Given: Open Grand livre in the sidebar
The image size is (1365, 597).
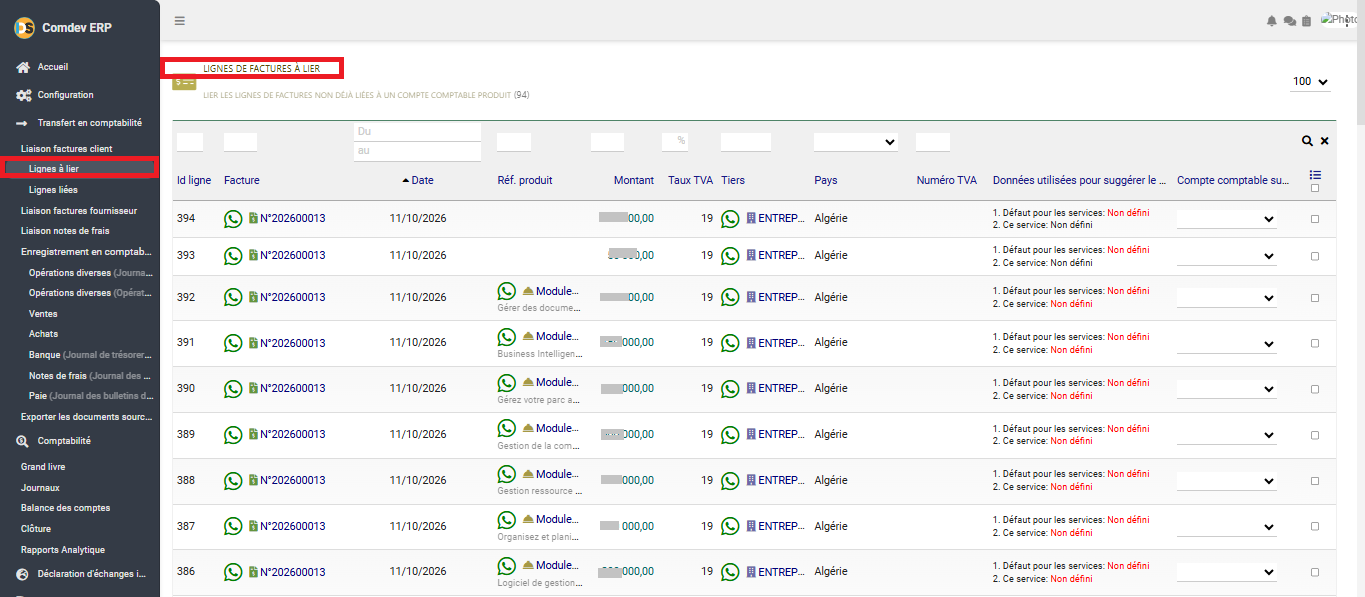Looking at the screenshot, I should pyautogui.click(x=43, y=467).
